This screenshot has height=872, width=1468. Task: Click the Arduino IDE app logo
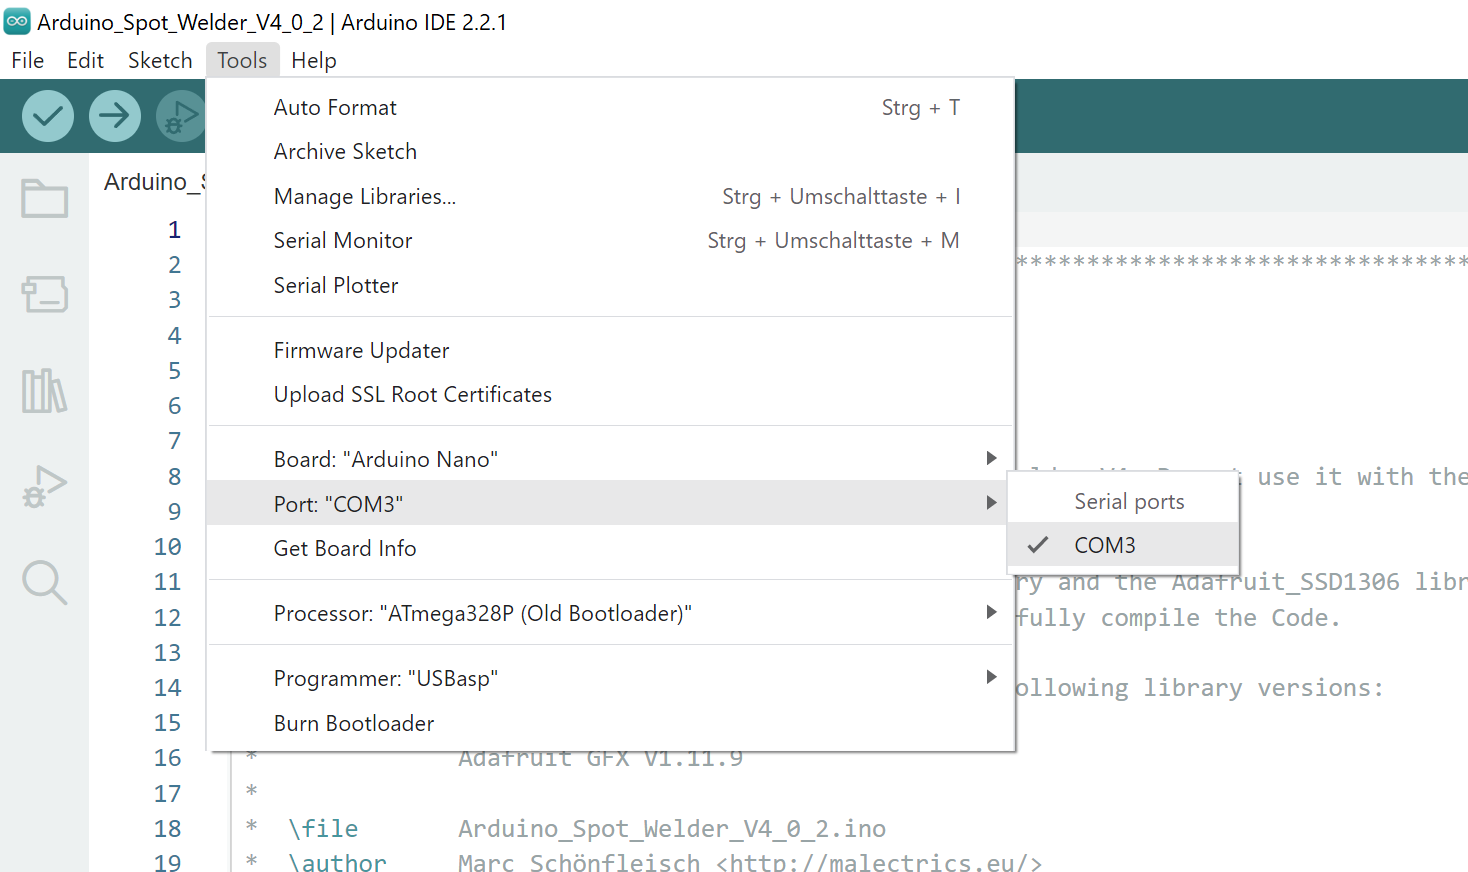tap(17, 21)
